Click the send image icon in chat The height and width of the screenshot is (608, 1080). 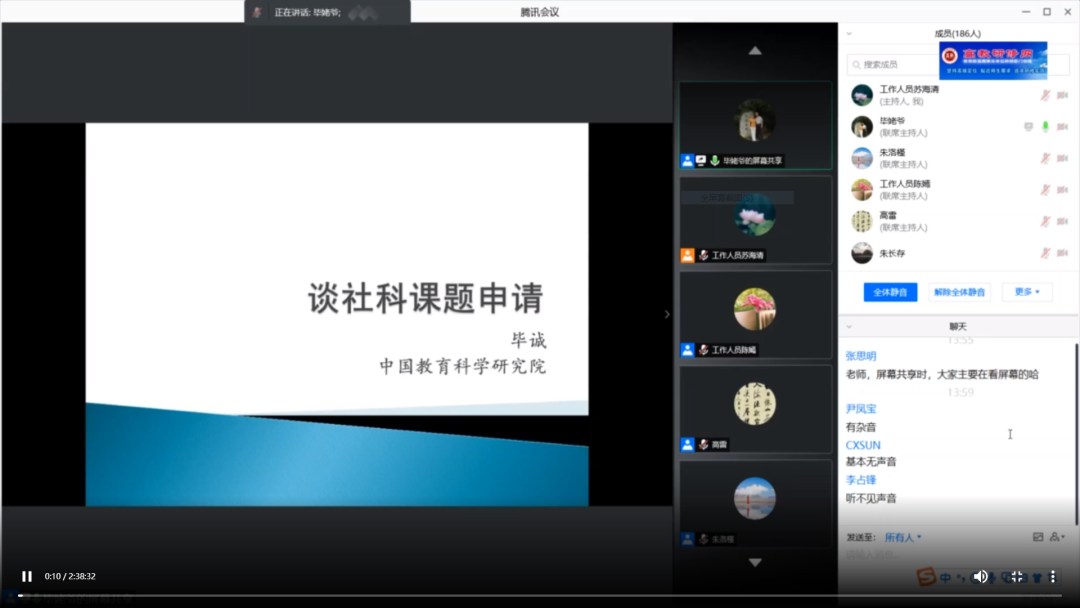[x=1038, y=536]
